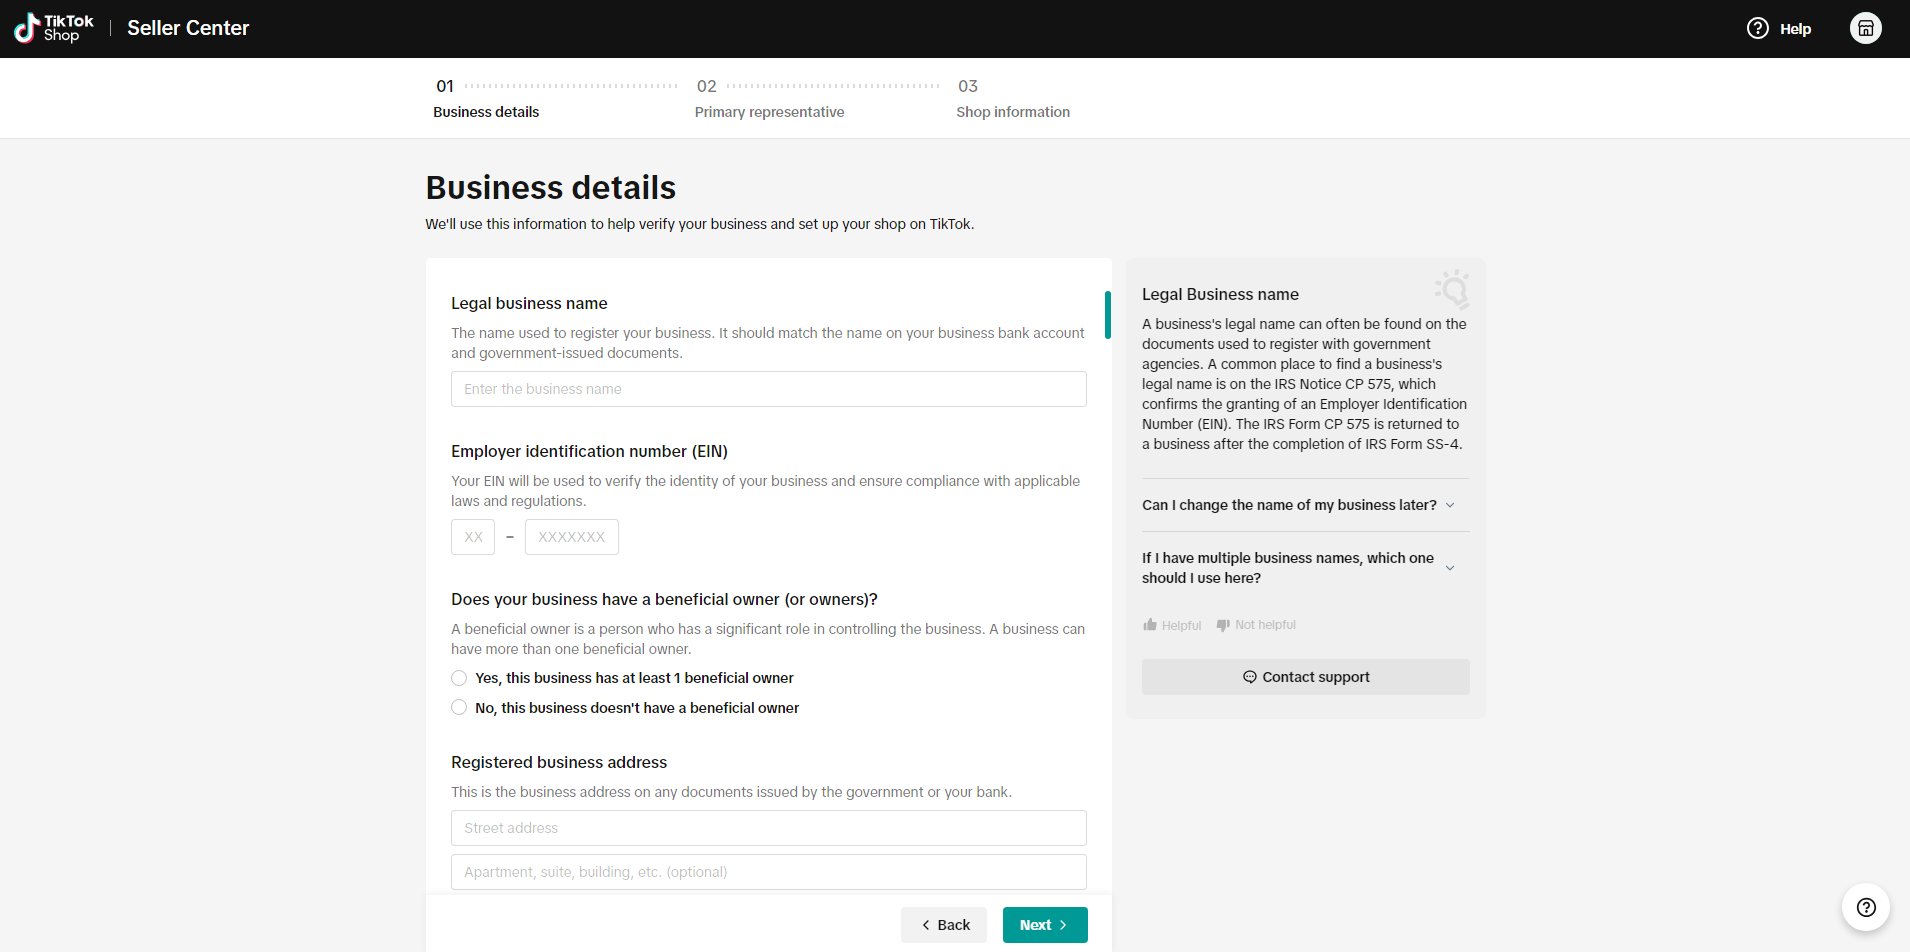
Task: Open the profile avatar icon top right
Action: coord(1866,28)
